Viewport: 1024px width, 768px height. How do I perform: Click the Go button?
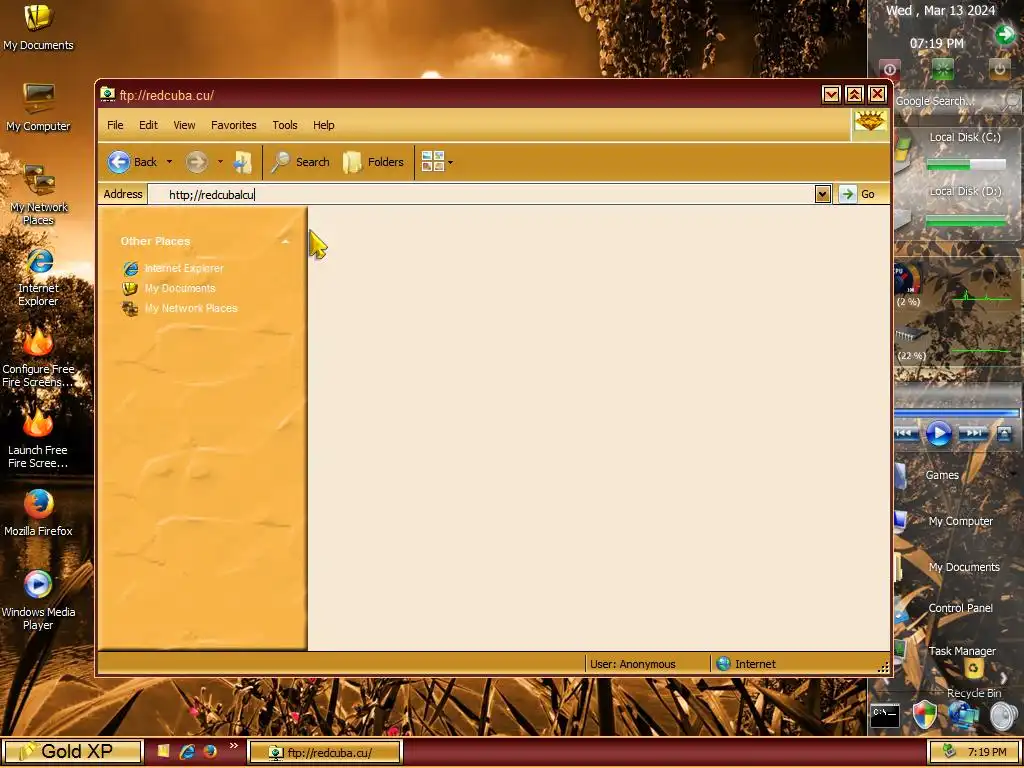pyautogui.click(x=858, y=194)
